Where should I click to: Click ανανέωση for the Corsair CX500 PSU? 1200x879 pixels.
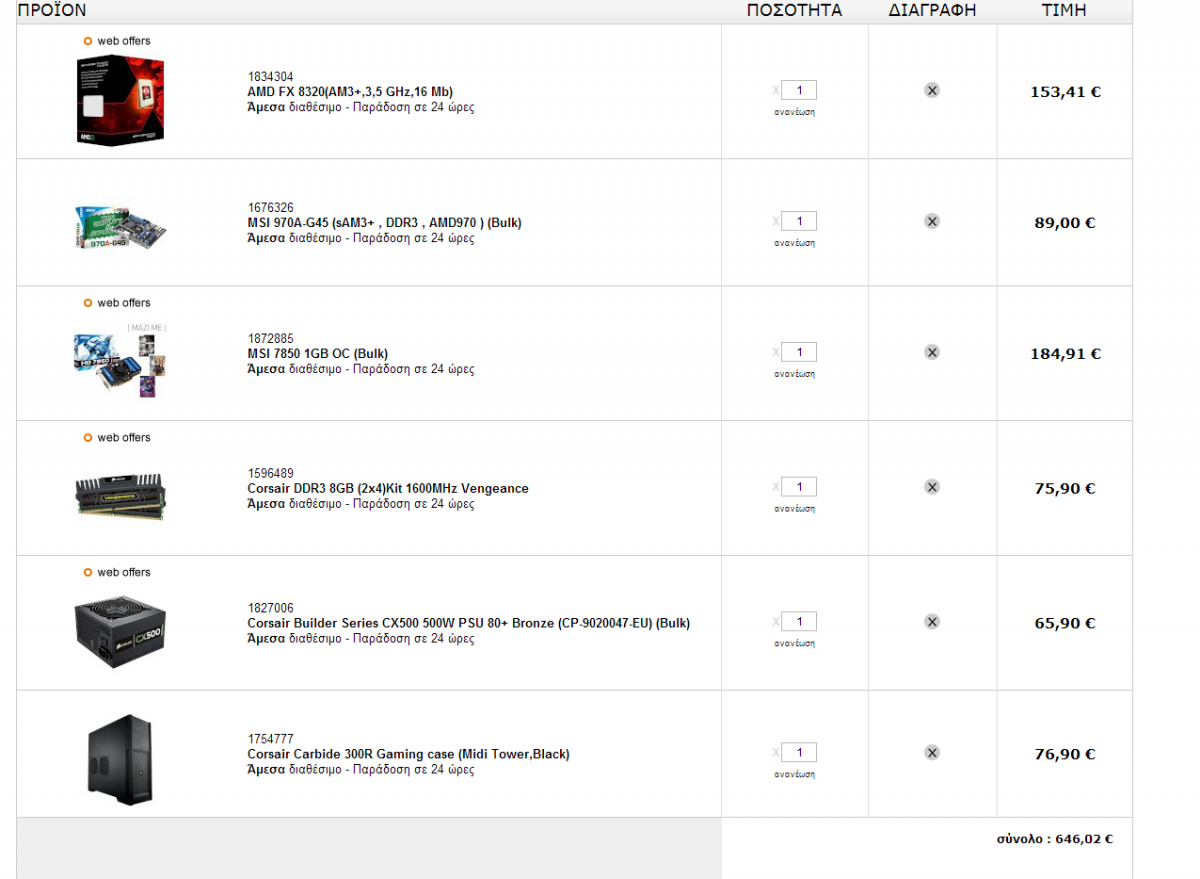pos(795,644)
